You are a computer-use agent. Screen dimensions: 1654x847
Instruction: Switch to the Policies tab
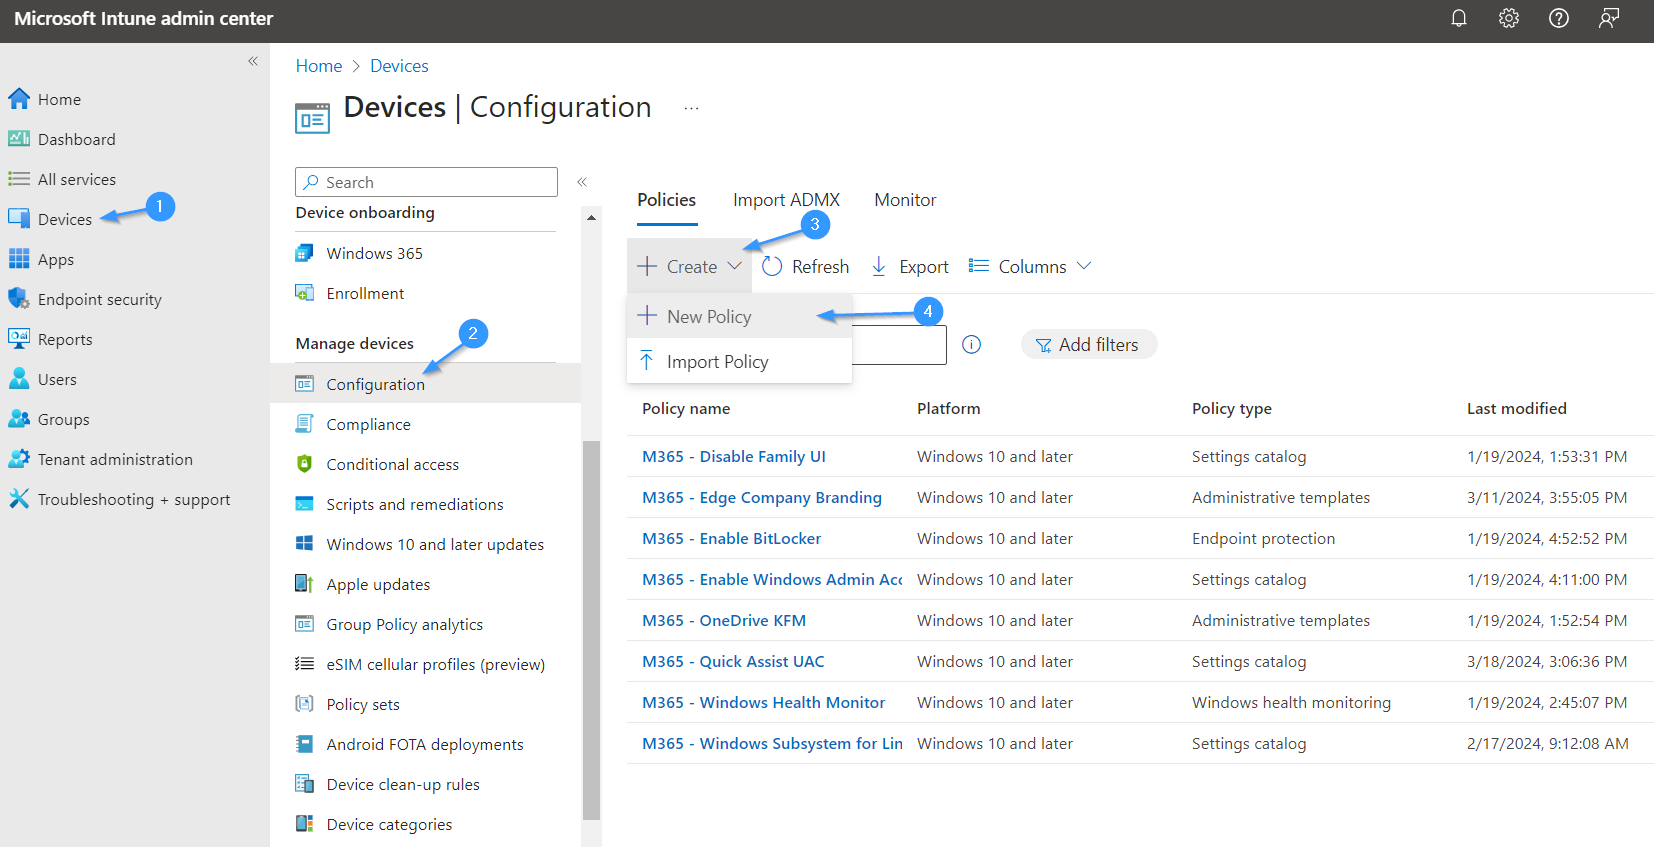coord(667,200)
